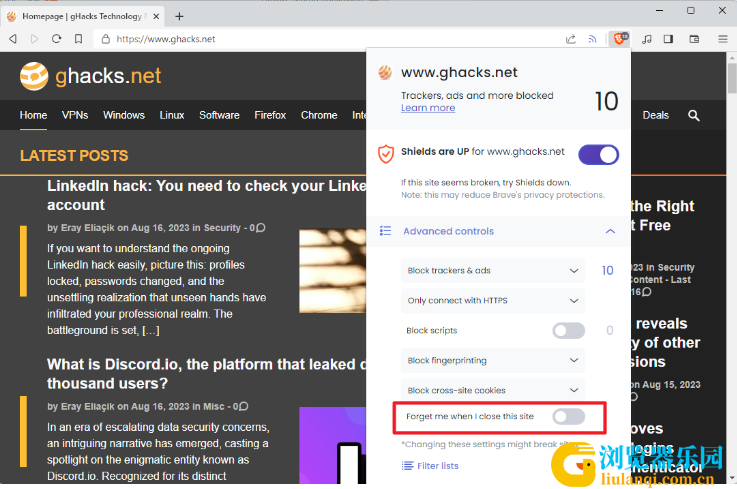Click blocked count 10 beside trackers dropdown

(607, 270)
